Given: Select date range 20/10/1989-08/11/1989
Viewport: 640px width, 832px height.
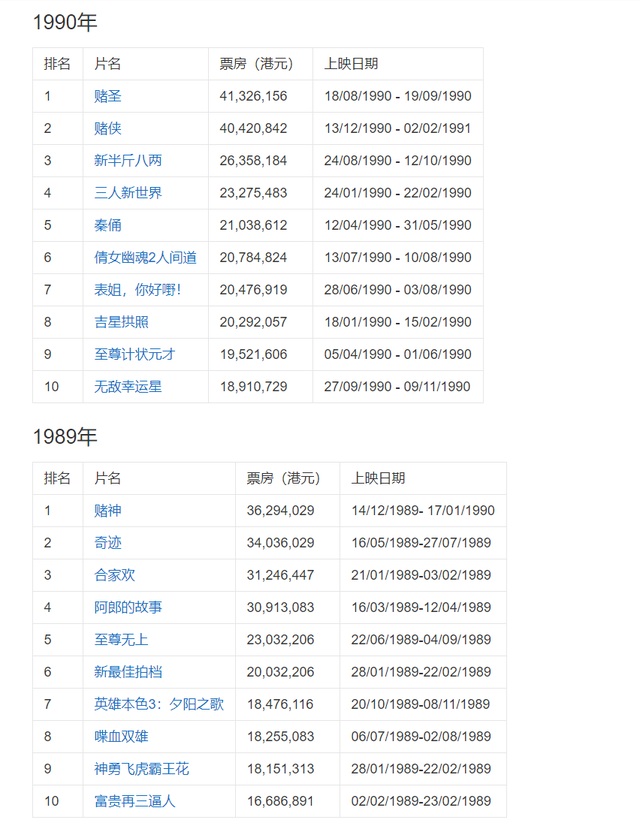Looking at the screenshot, I should tap(420, 705).
